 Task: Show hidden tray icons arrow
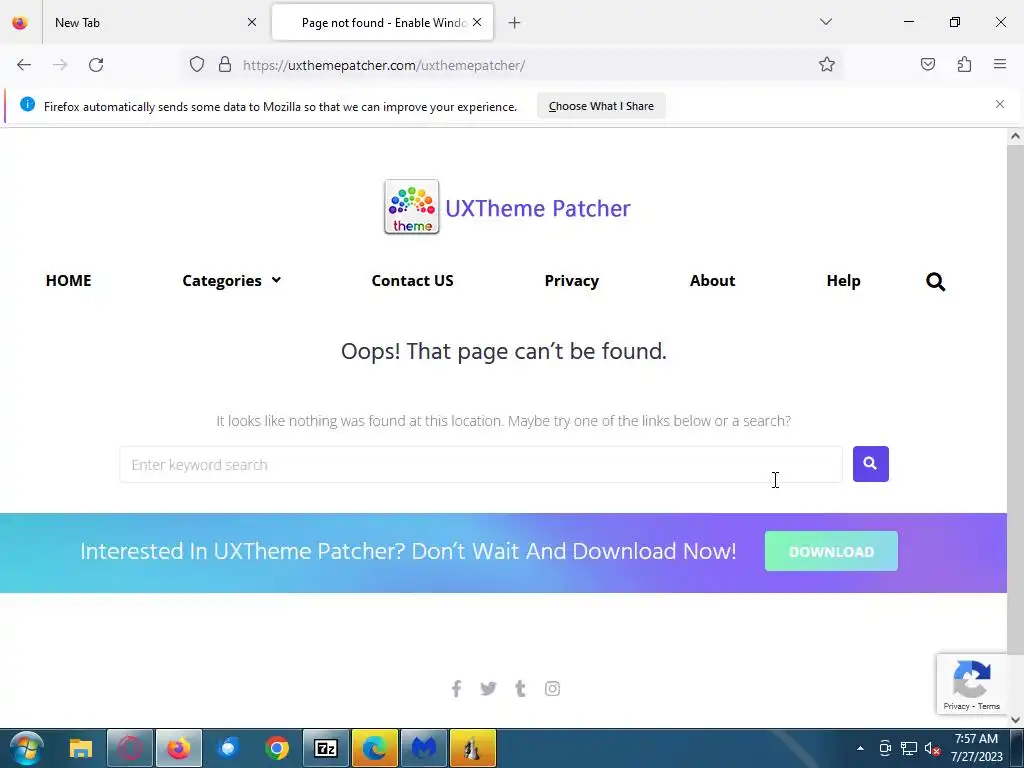pyautogui.click(x=860, y=748)
